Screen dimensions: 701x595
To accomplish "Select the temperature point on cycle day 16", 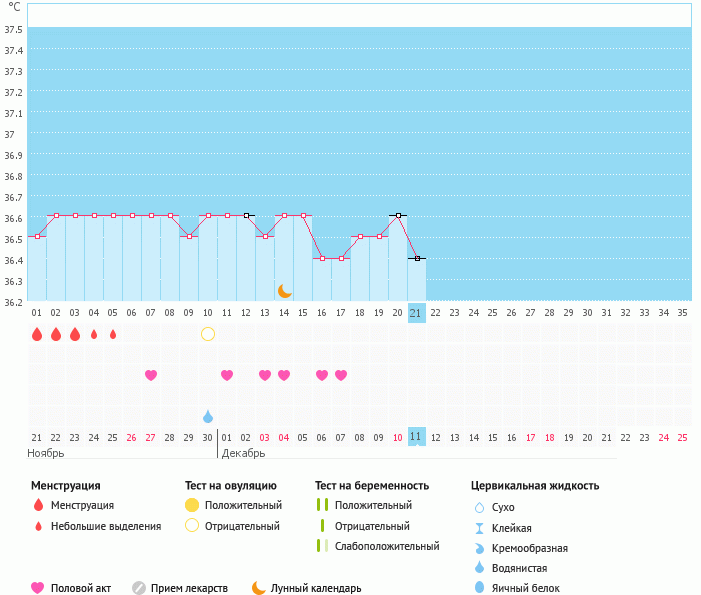I will (322, 258).
